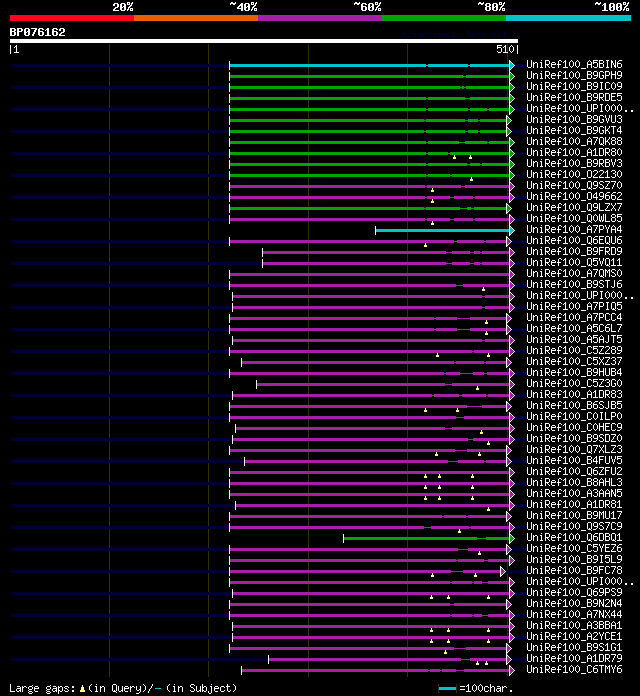Select the UniRef100_B9MU17 label
The height and width of the screenshot is (696, 640).
[574, 515]
